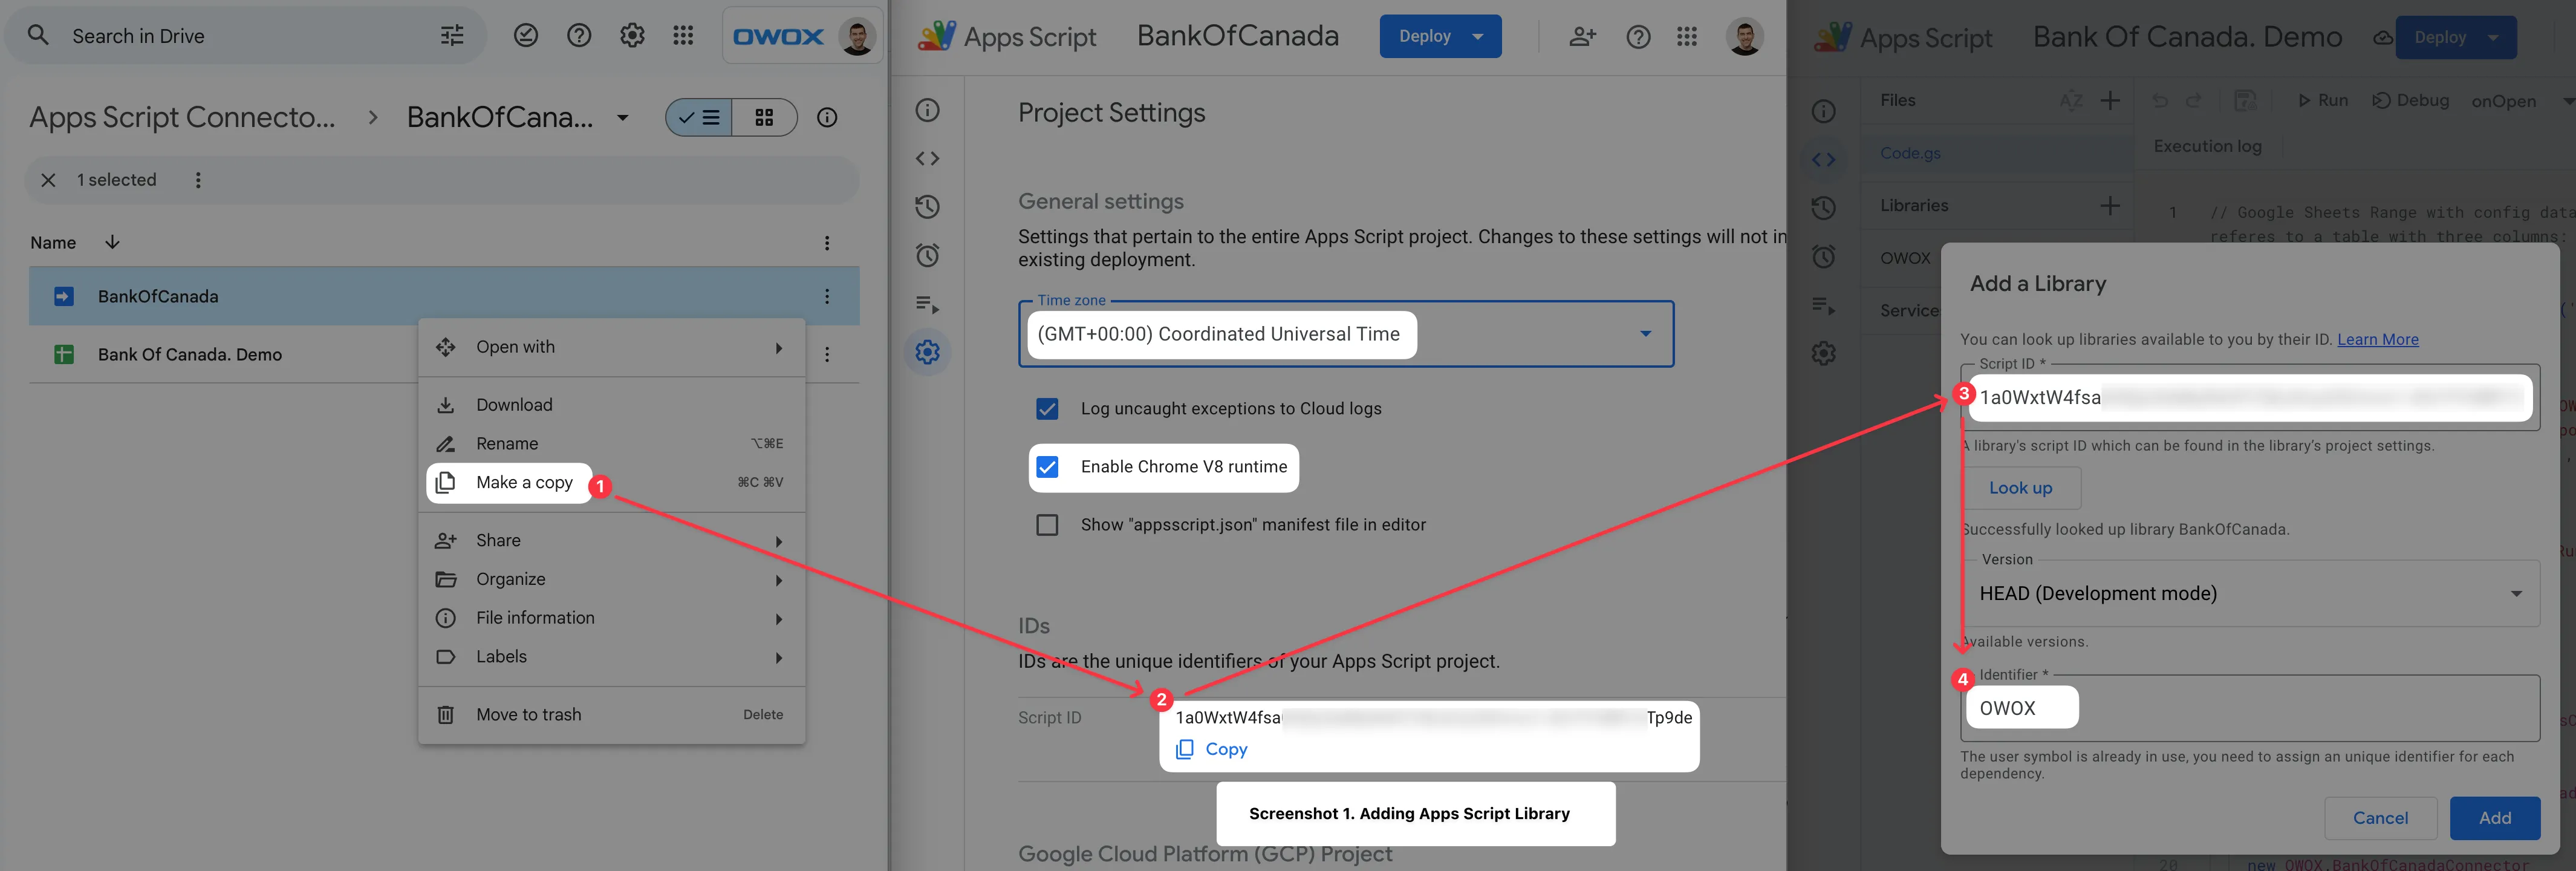Sort files alphabetically AZ icon
Viewport: 2576px width, 871px height.
click(x=2071, y=100)
